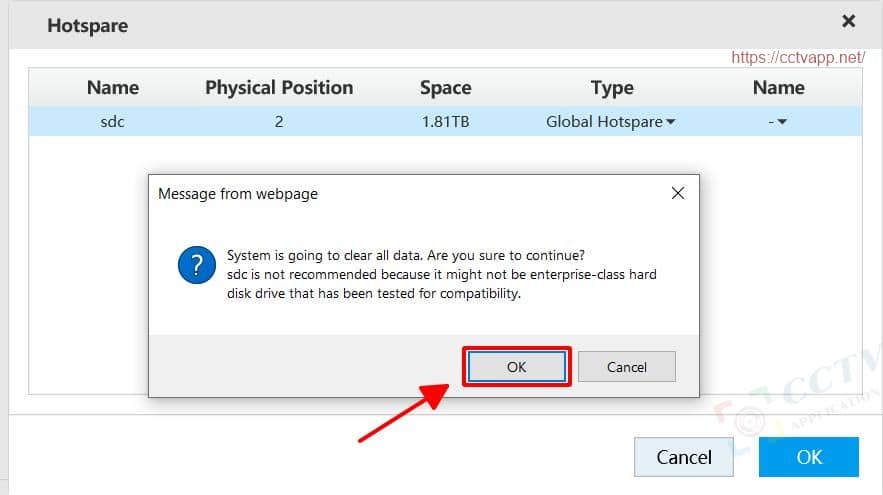Screen dimensions: 883x495
Task: Click the Hotspare dialog title
Action: pos(88,25)
